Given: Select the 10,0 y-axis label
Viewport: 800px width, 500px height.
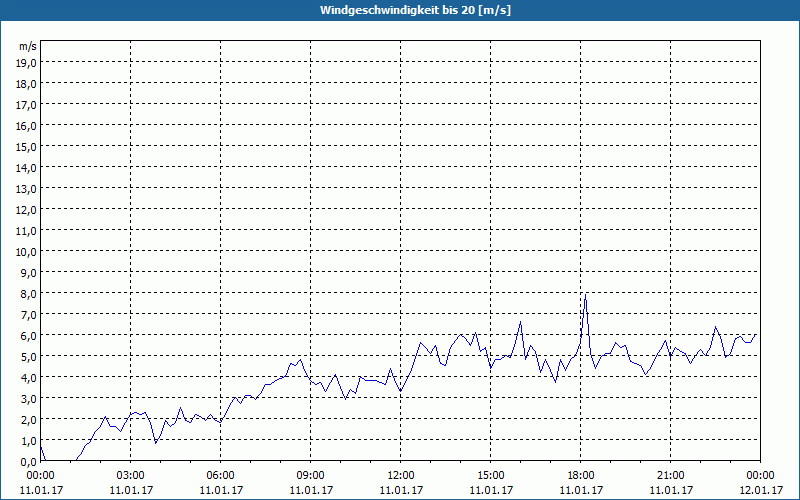Looking at the screenshot, I should point(27,252).
